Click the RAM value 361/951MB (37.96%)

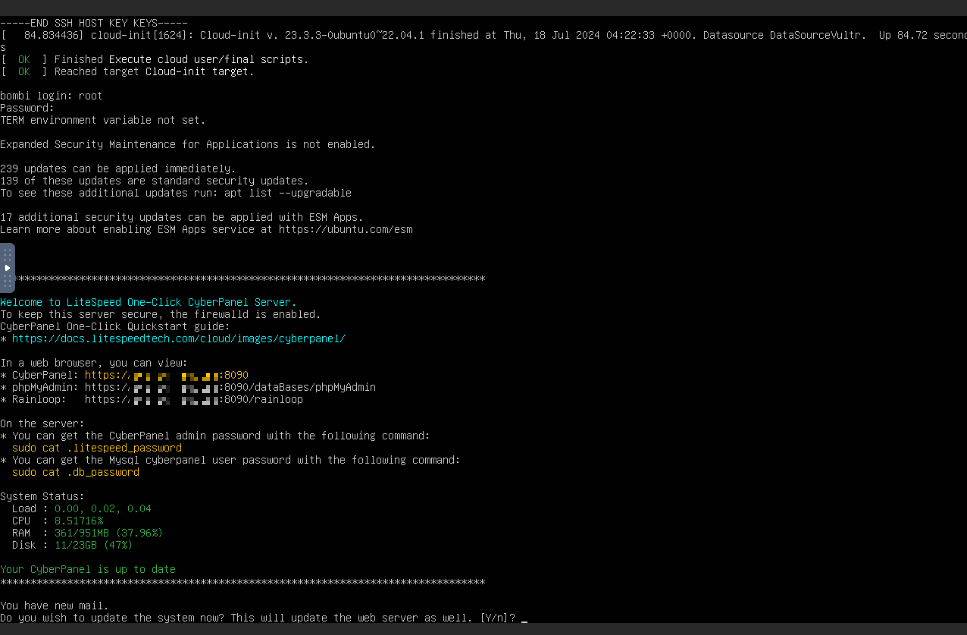(x=109, y=533)
